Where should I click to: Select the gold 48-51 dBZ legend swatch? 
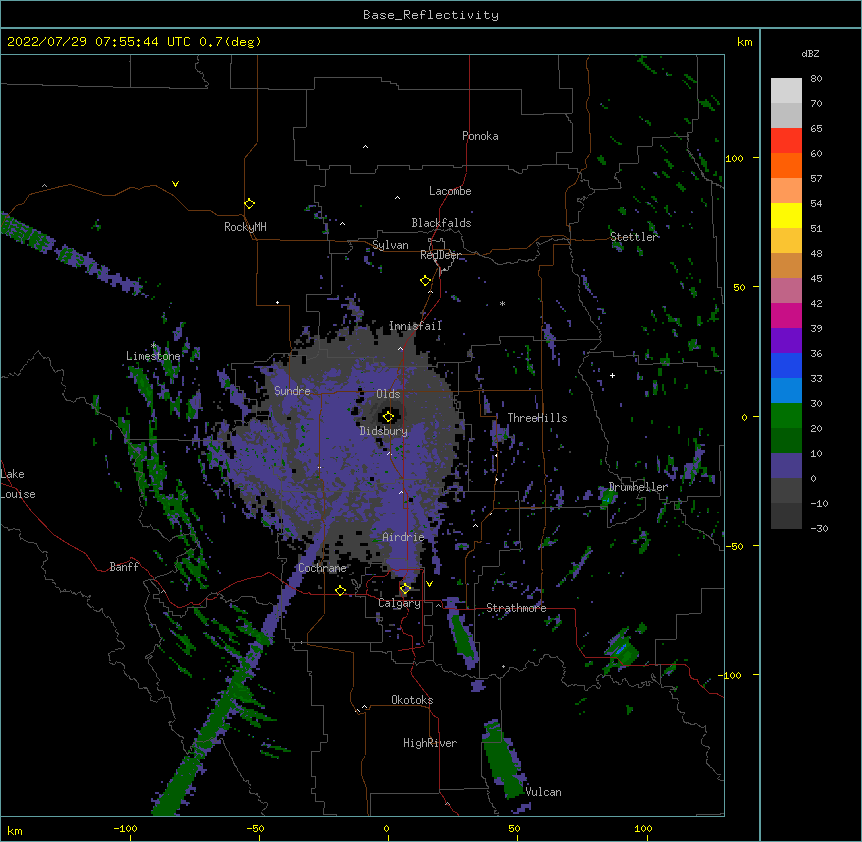pyautogui.click(x=786, y=240)
